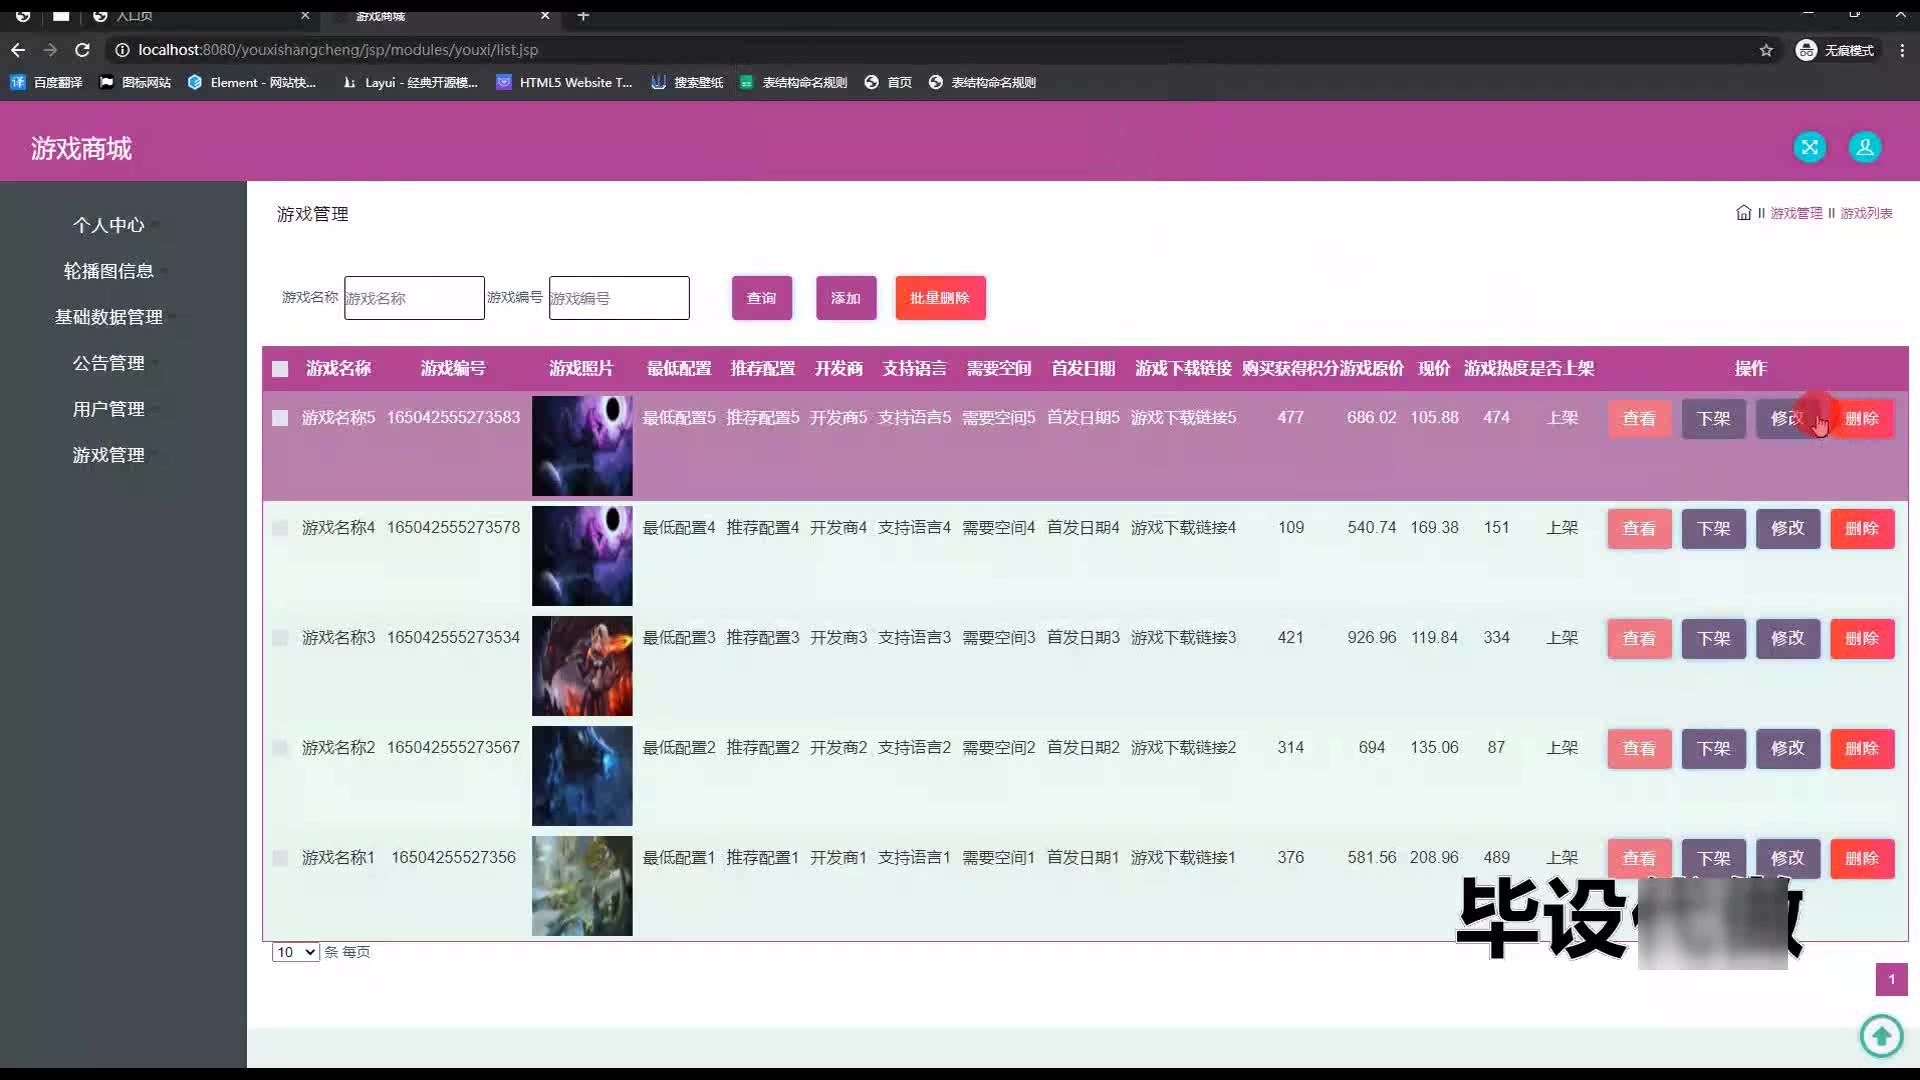Check the row checkbox for 游戏名称3
Screen dimensions: 1920x1080
tap(280, 638)
